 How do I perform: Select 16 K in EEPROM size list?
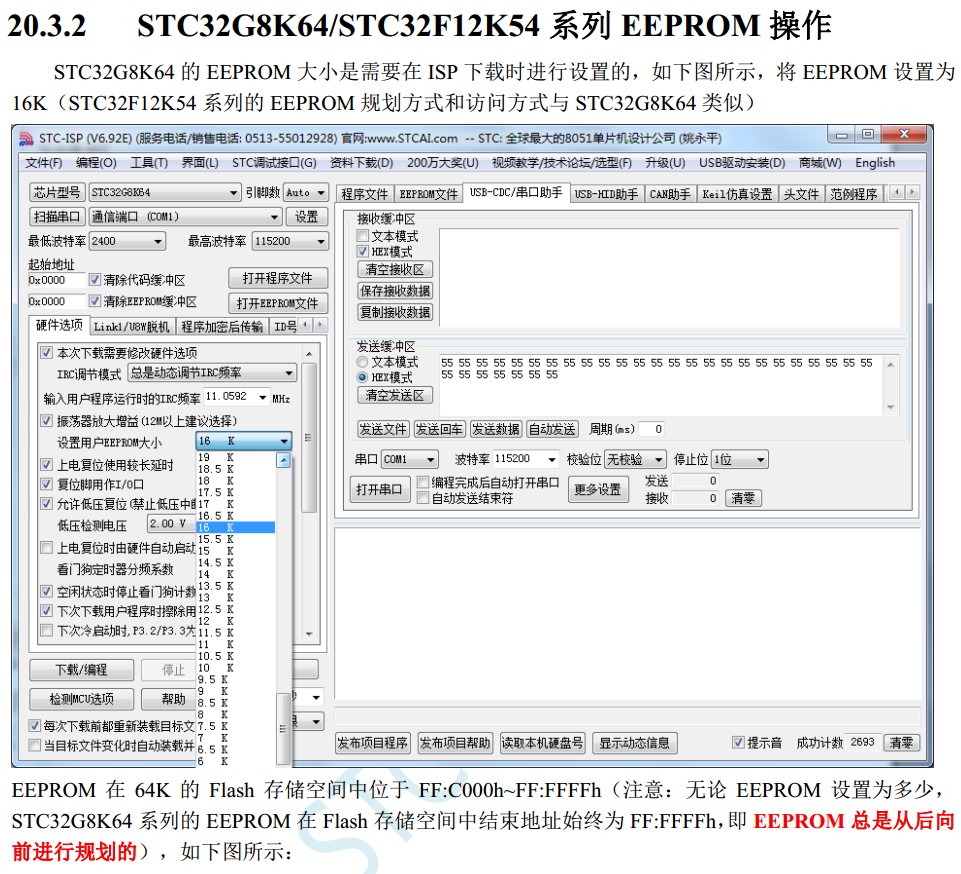pyautogui.click(x=235, y=527)
